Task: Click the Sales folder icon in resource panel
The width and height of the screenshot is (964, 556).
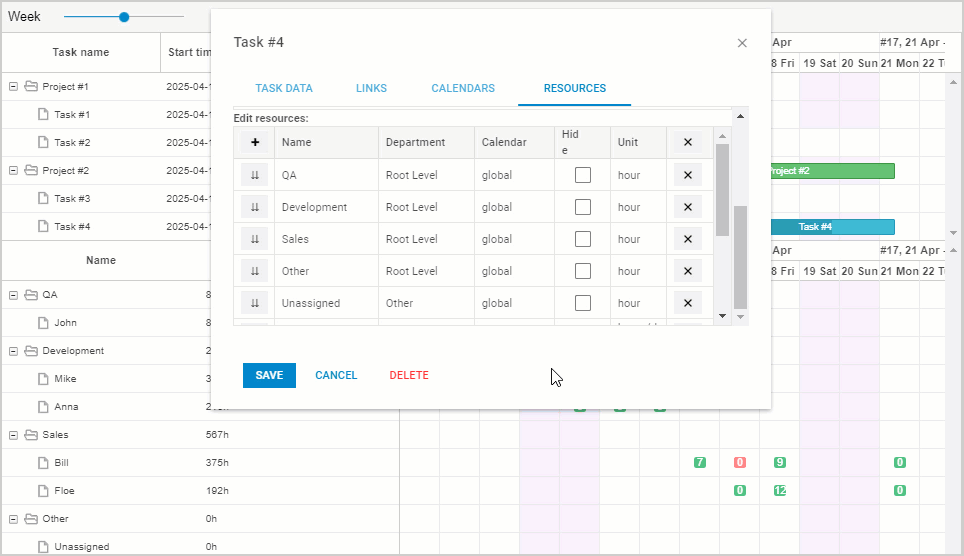Action: pyautogui.click(x=31, y=434)
